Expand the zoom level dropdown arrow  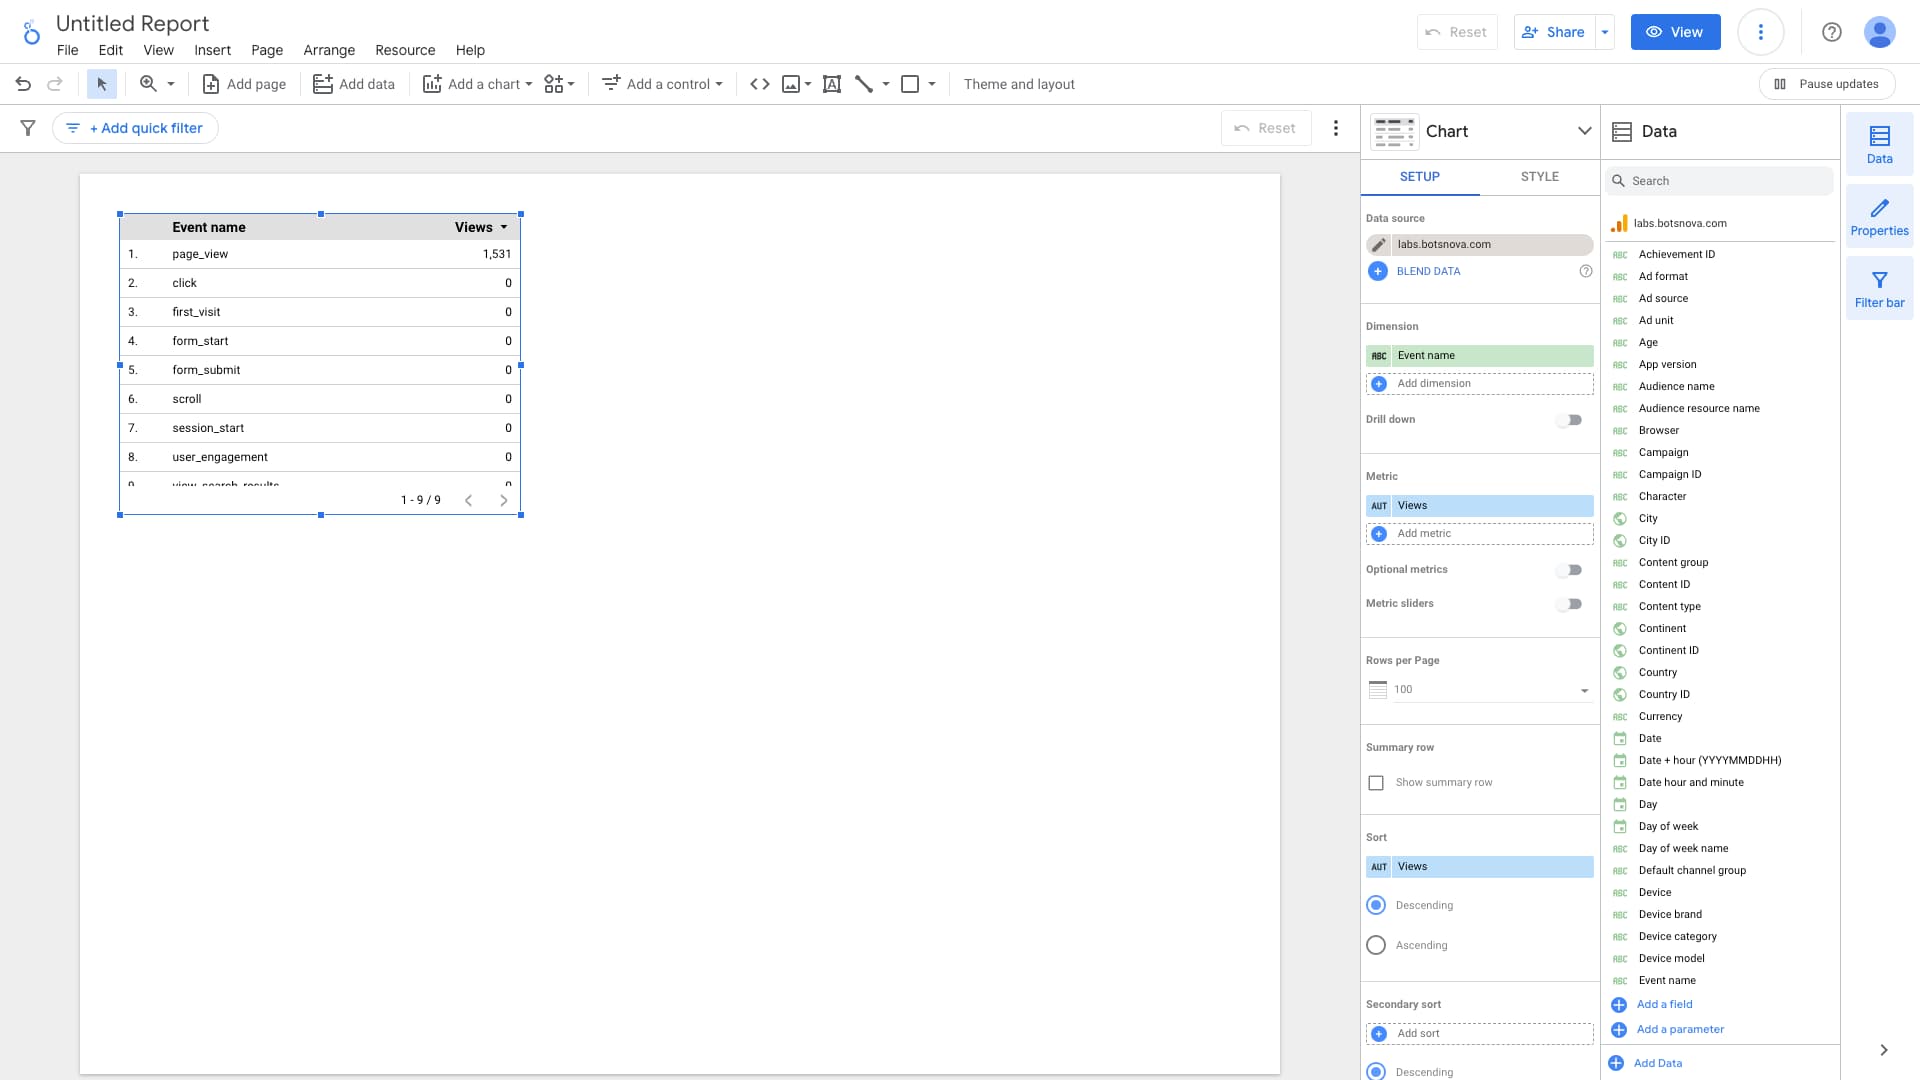click(171, 84)
